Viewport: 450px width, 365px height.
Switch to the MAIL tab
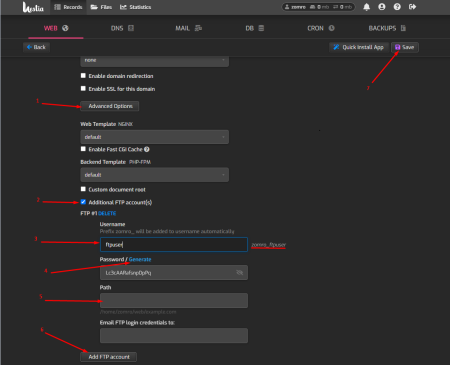click(188, 28)
